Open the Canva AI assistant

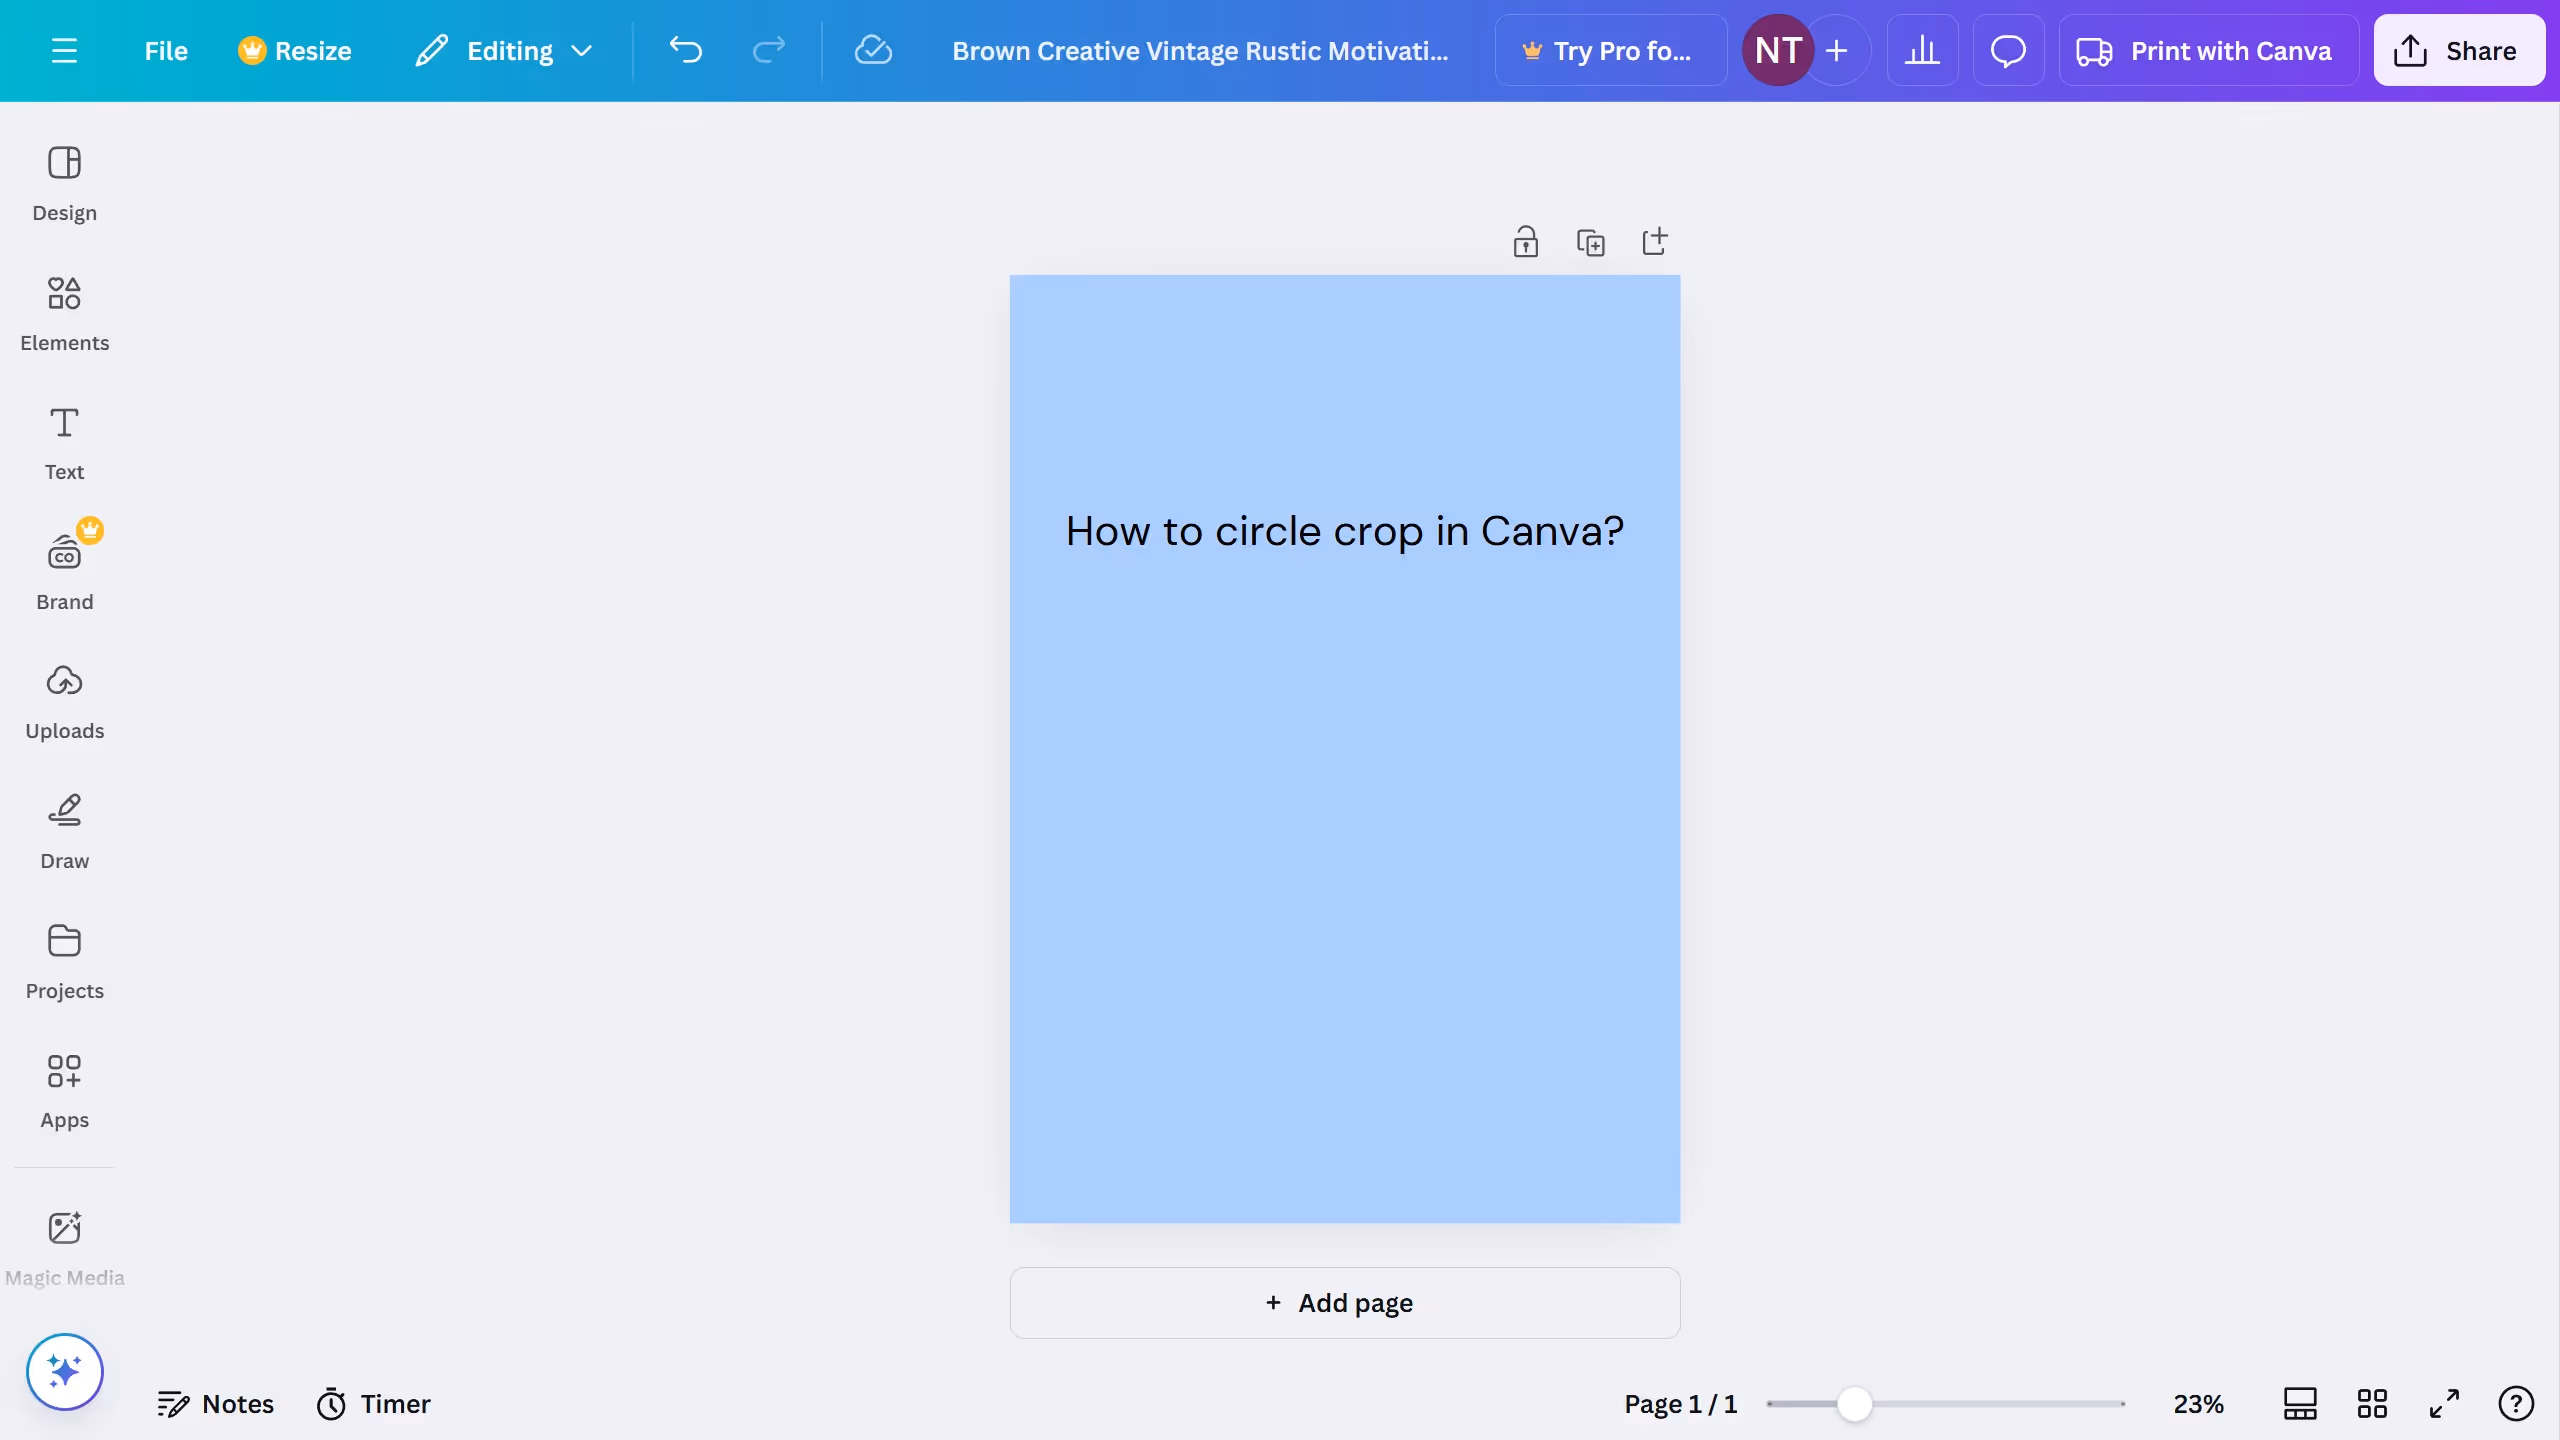pyautogui.click(x=64, y=1371)
